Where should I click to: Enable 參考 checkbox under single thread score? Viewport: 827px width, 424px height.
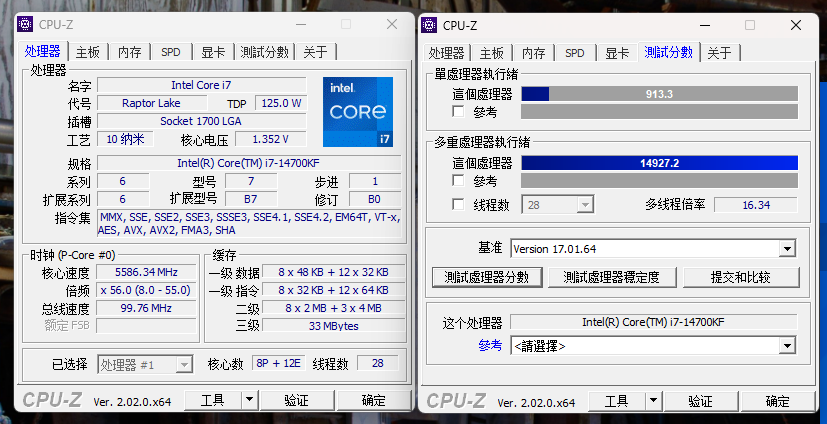[x=458, y=112]
